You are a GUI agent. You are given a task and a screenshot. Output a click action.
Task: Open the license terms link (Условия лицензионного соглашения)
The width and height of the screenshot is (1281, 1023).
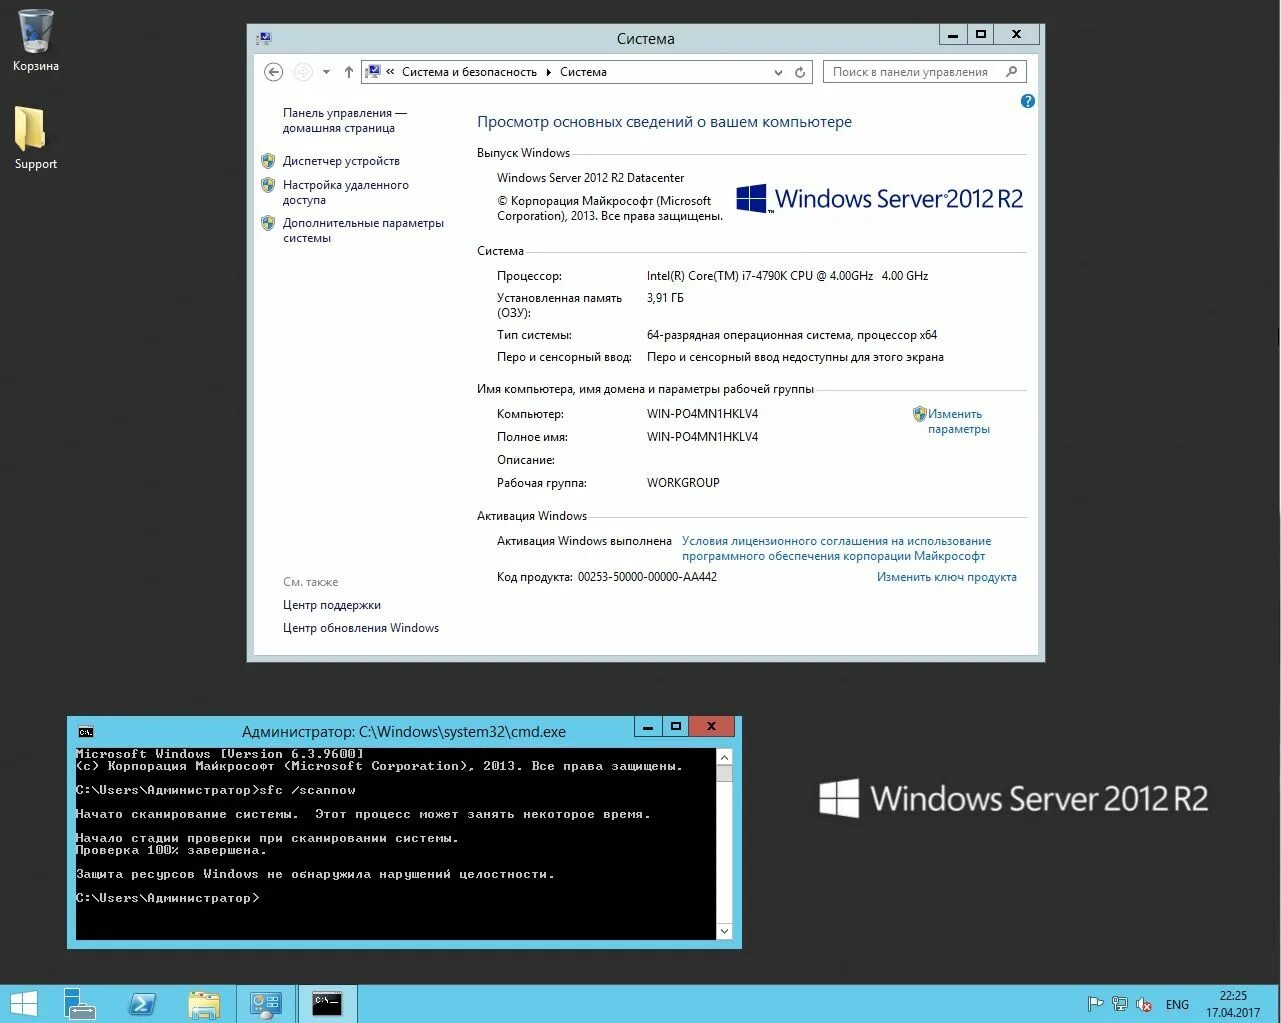[836, 548]
